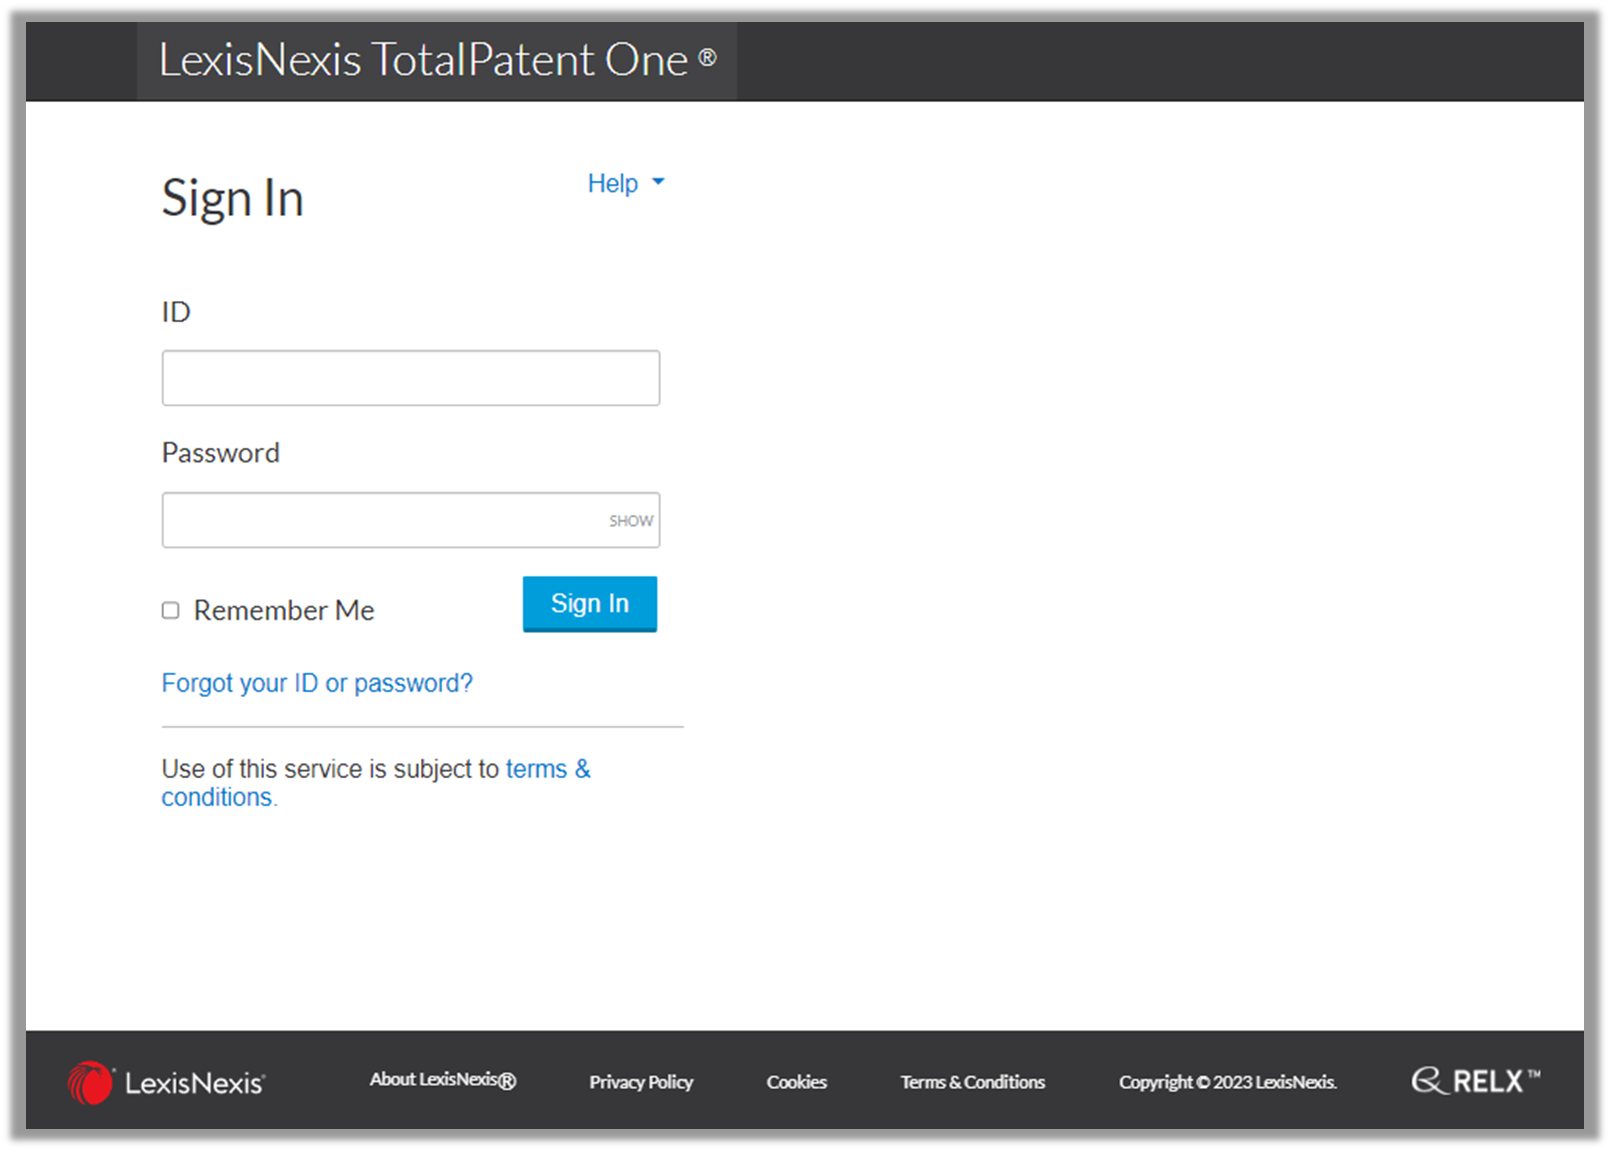This screenshot has height=1151, width=1610.
Task: Open the Cookies page
Action: pyautogui.click(x=796, y=1081)
